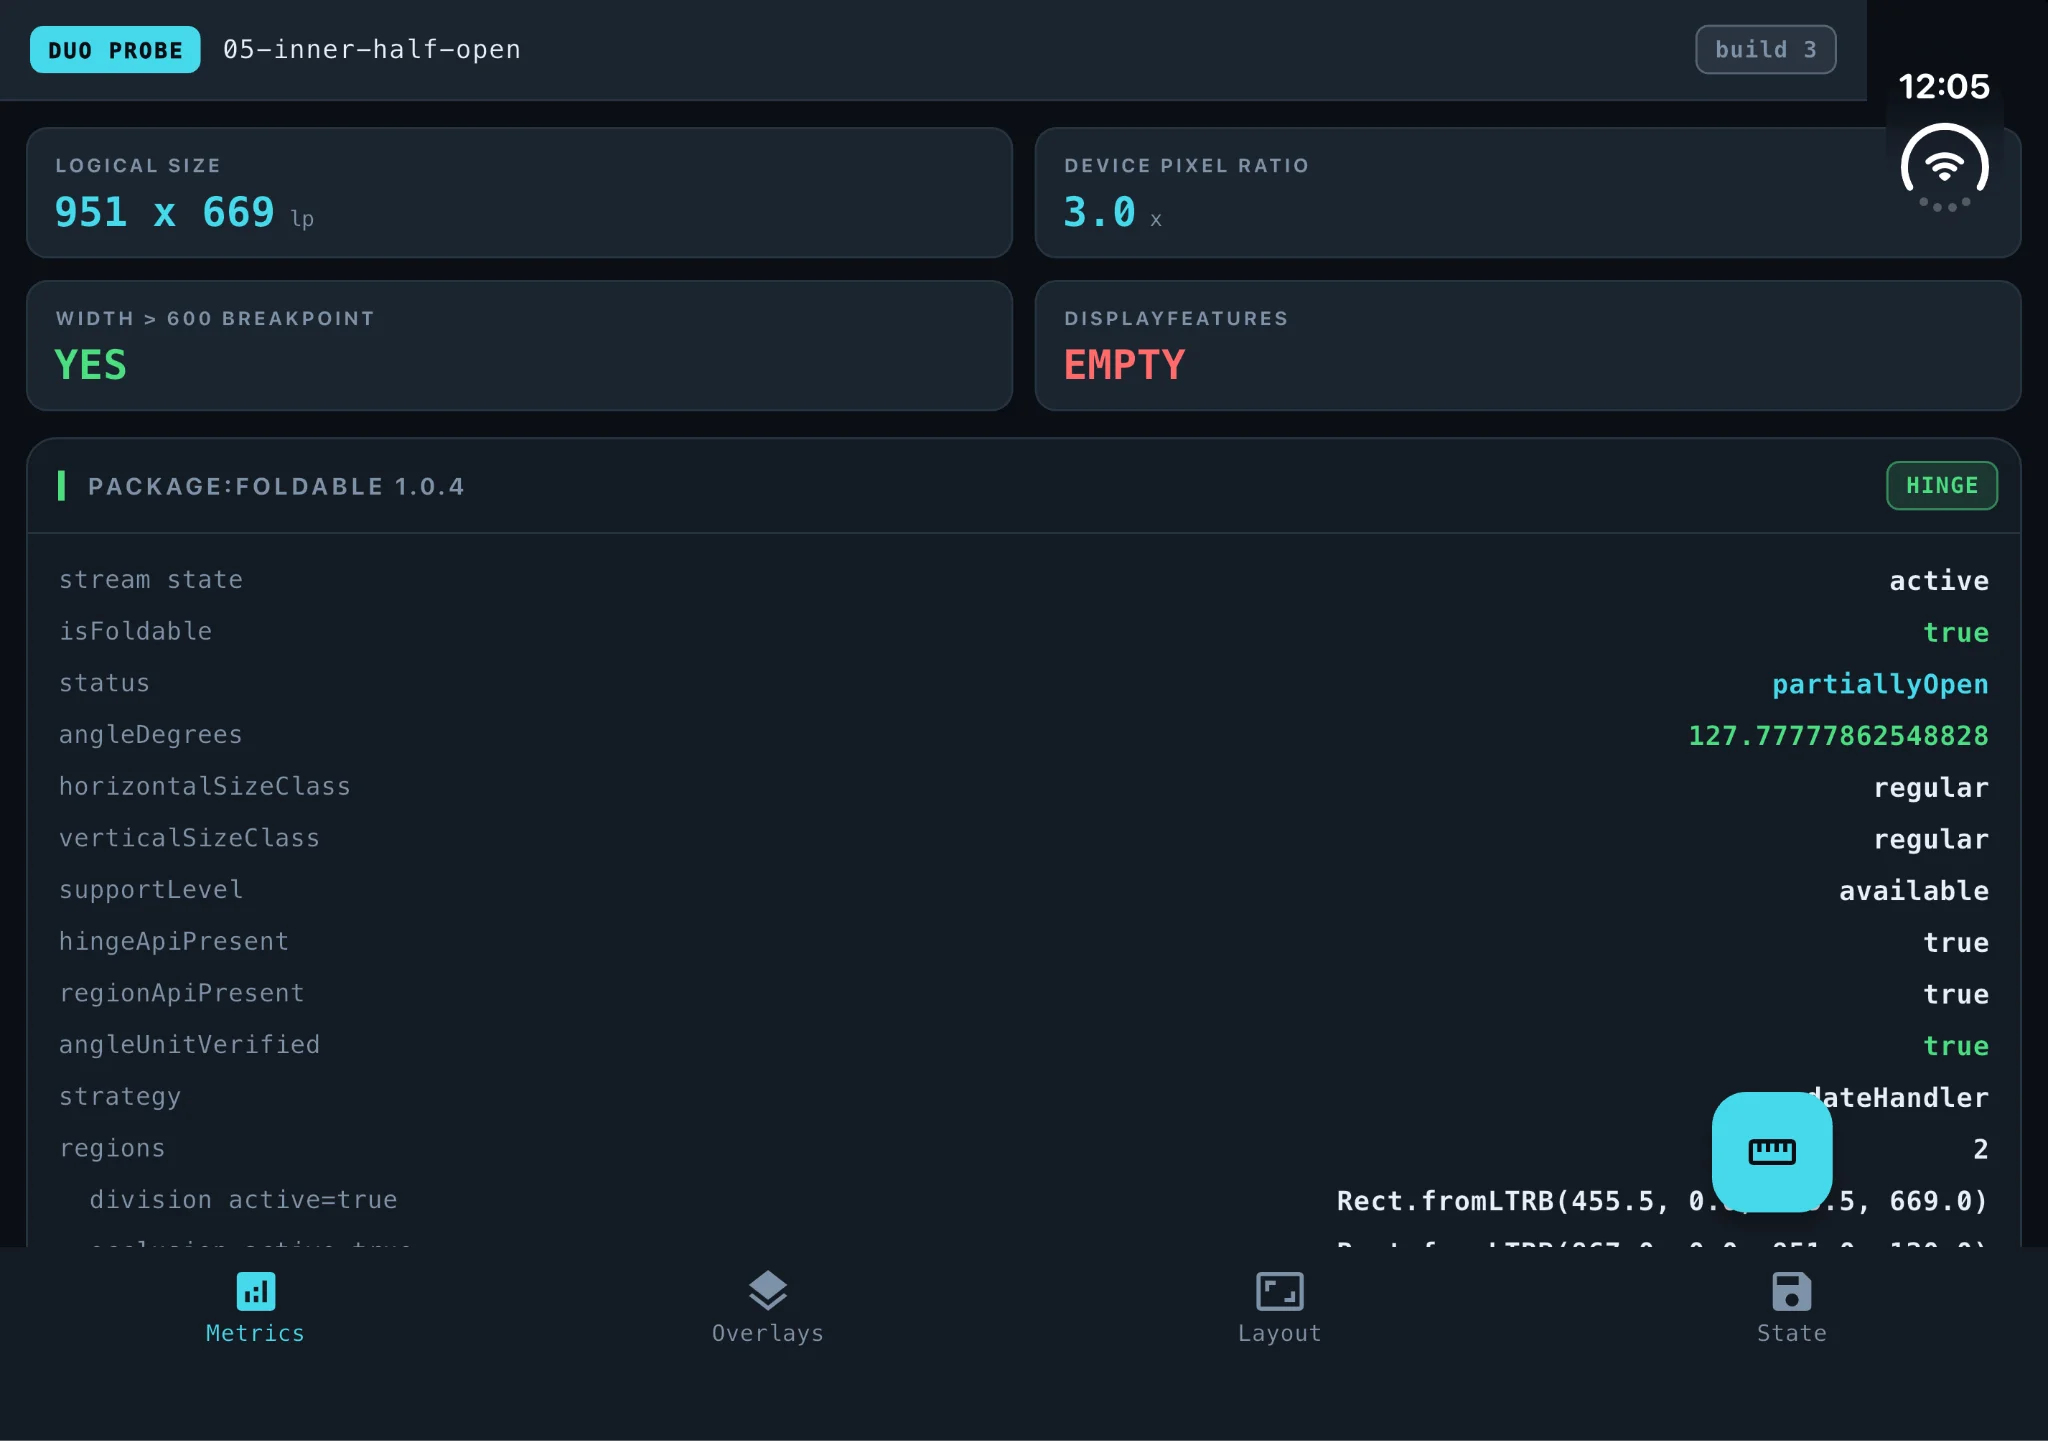Switch to the Overlays tab
This screenshot has width=2048, height=1441.
click(767, 1307)
